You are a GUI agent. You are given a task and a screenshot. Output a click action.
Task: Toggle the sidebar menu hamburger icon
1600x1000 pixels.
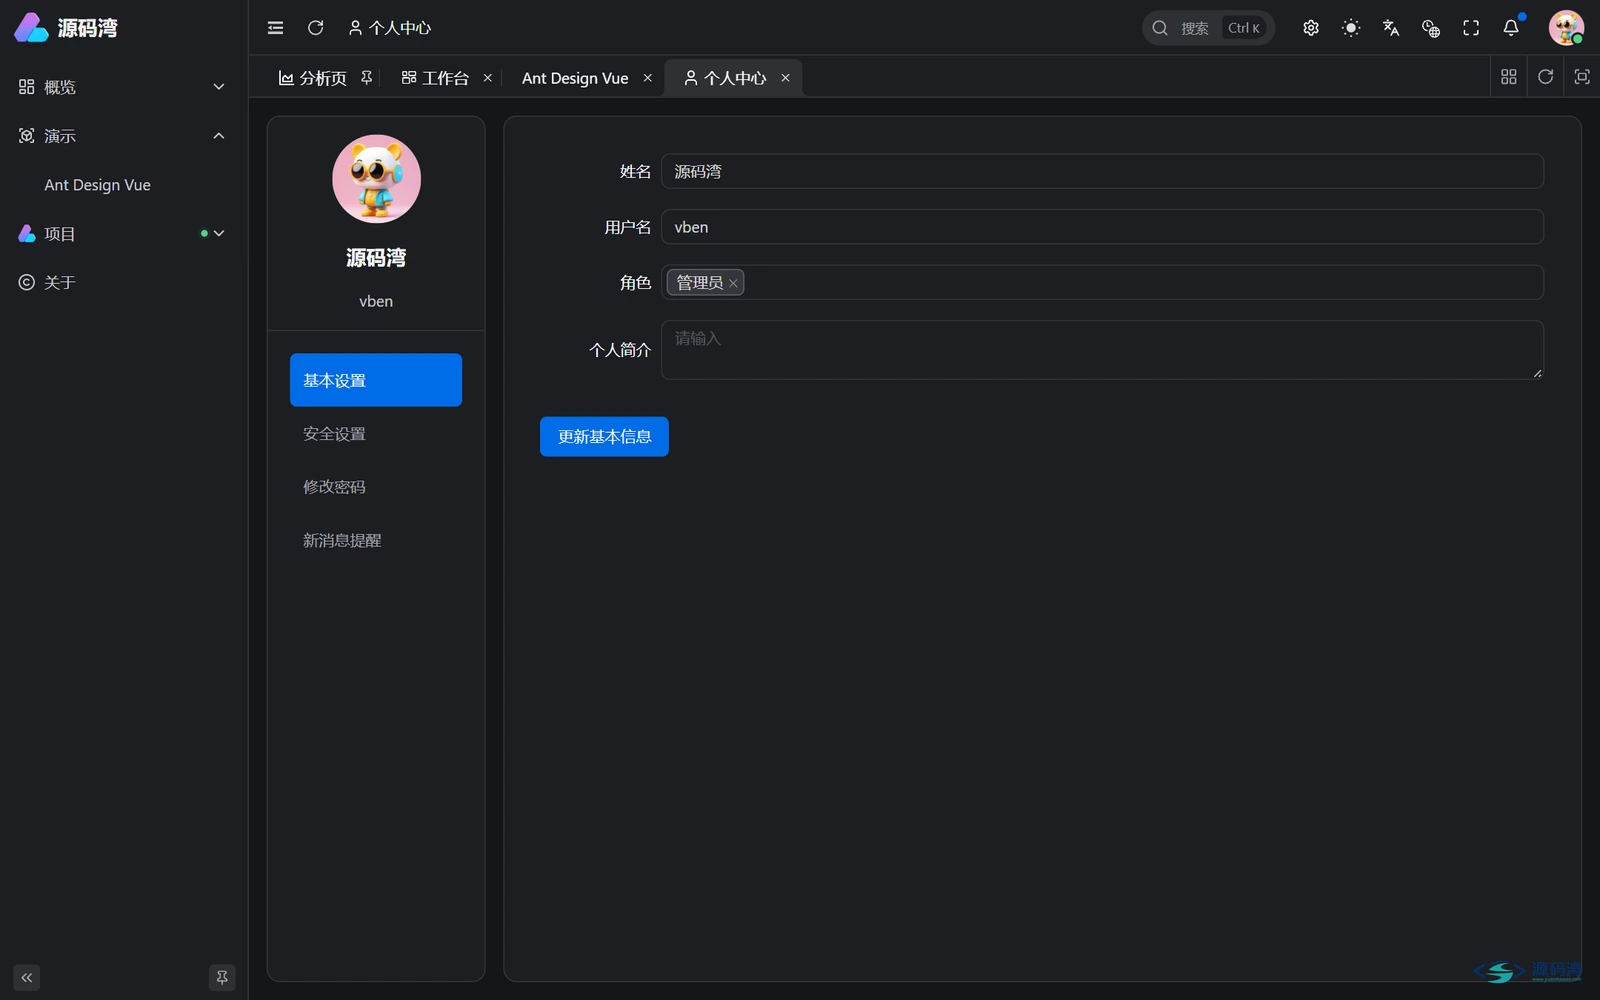click(275, 28)
